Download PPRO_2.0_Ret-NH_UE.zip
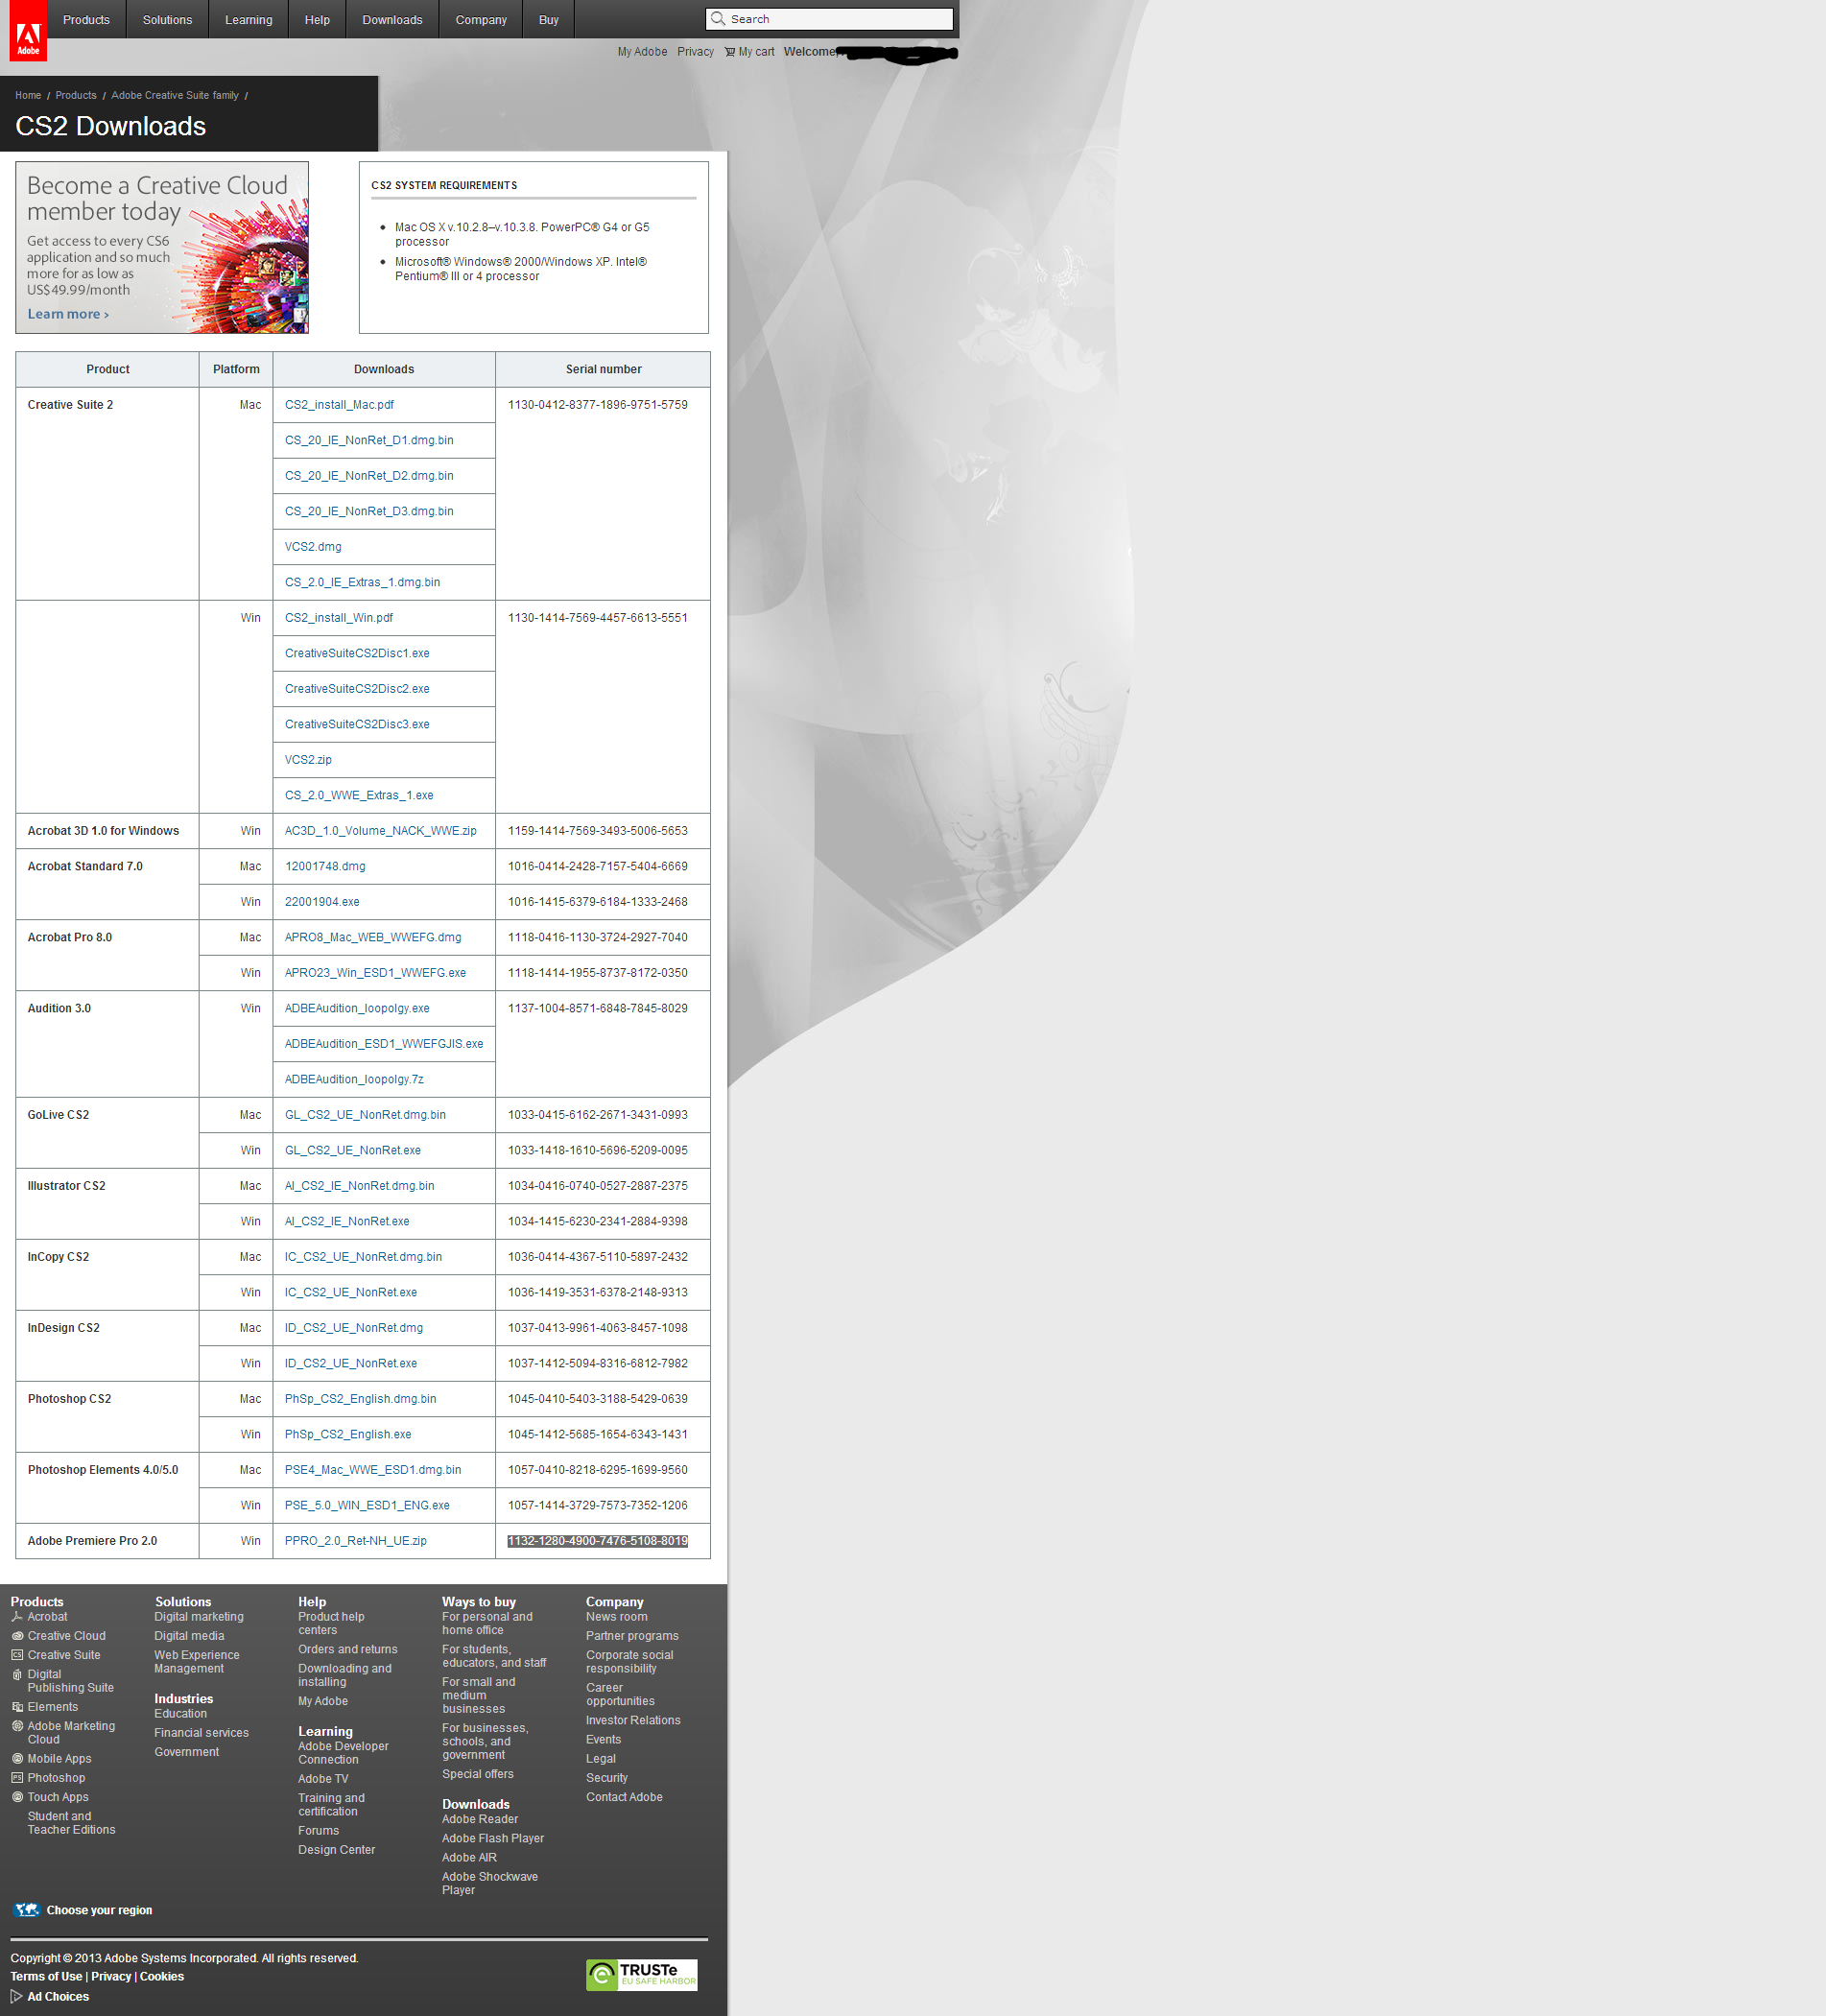The width and height of the screenshot is (1826, 2016). [x=356, y=1541]
